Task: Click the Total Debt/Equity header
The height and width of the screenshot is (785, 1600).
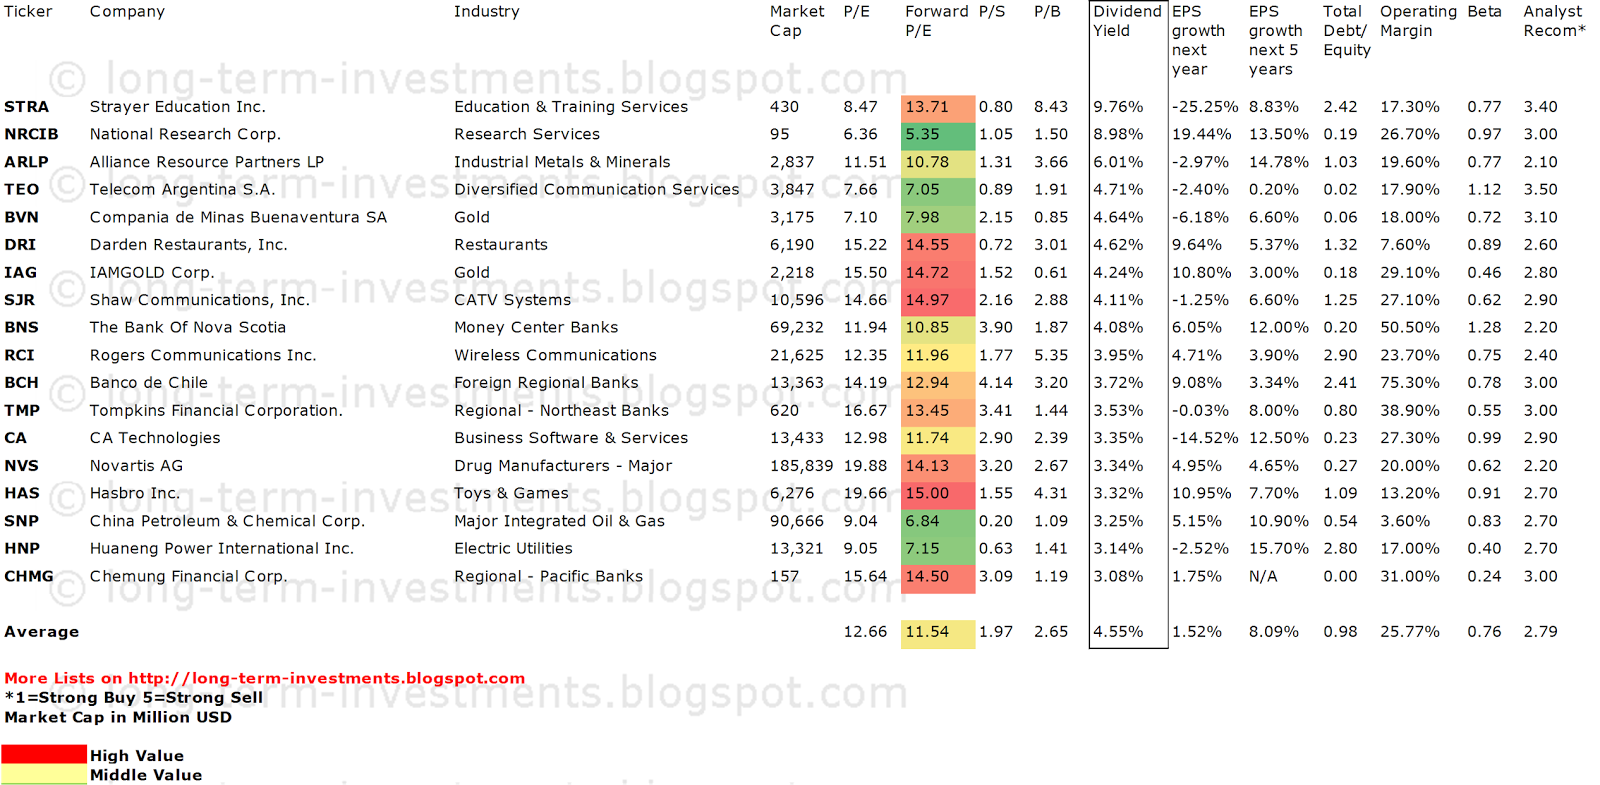Action: [1346, 31]
